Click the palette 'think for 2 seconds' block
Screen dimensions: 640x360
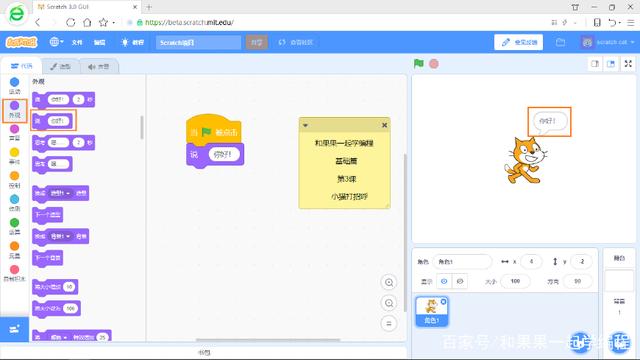tap(64, 142)
